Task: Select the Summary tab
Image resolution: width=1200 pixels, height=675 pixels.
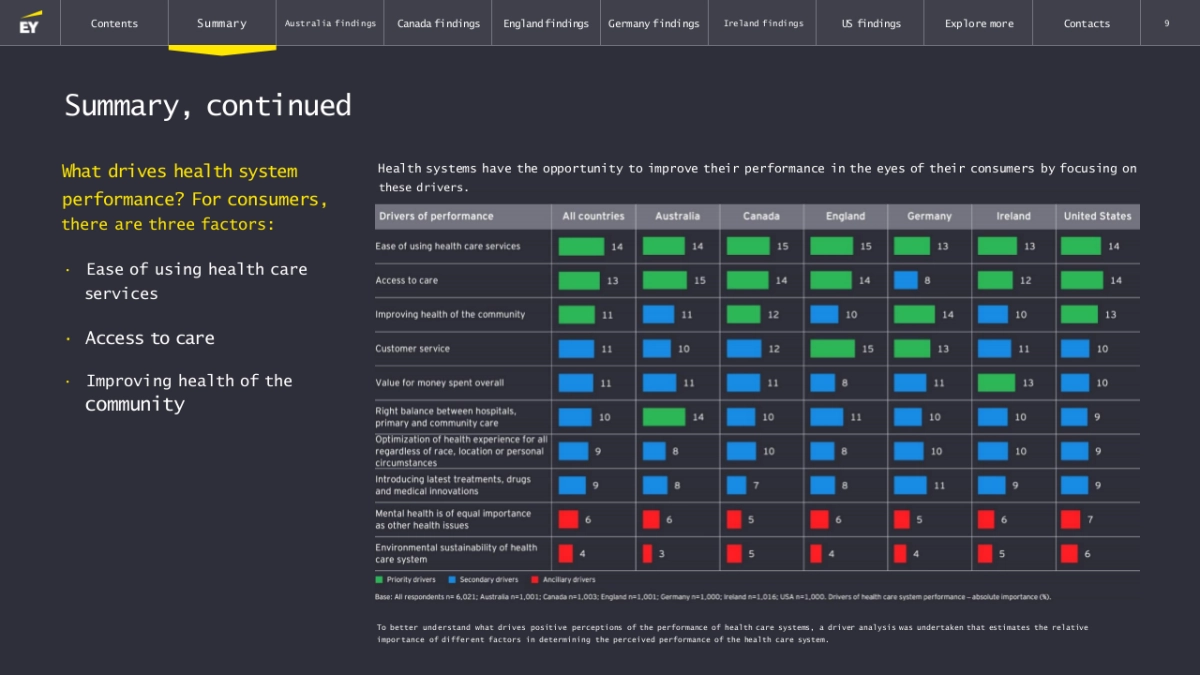Action: (x=221, y=23)
